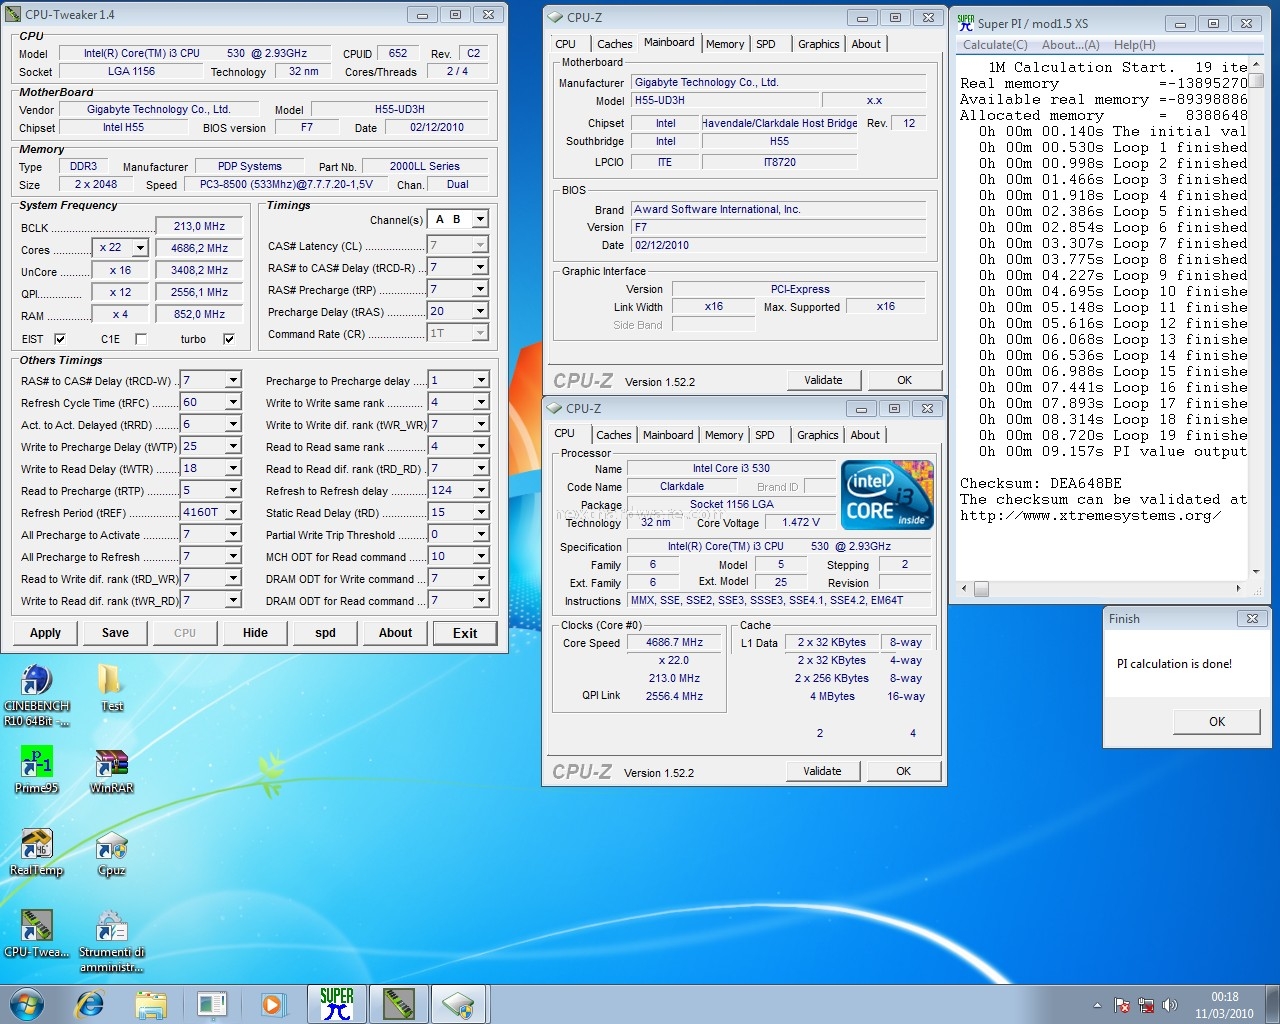The width and height of the screenshot is (1280, 1024).
Task: Open the Memory tab in the CPU-Z Processor window
Action: (x=724, y=435)
